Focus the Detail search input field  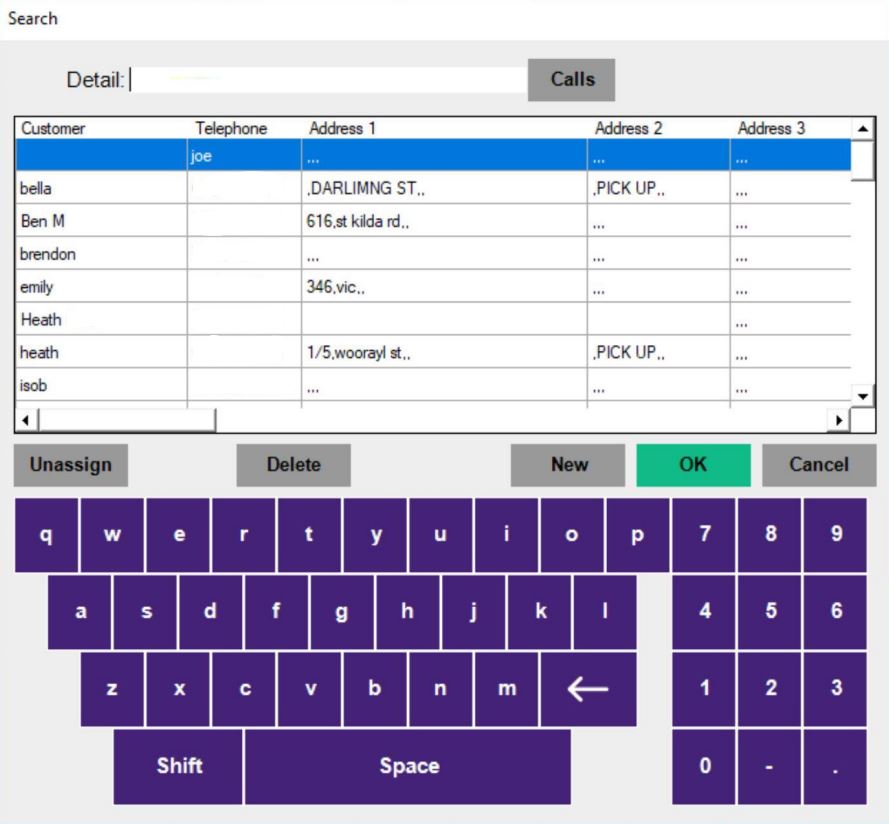pos(328,79)
